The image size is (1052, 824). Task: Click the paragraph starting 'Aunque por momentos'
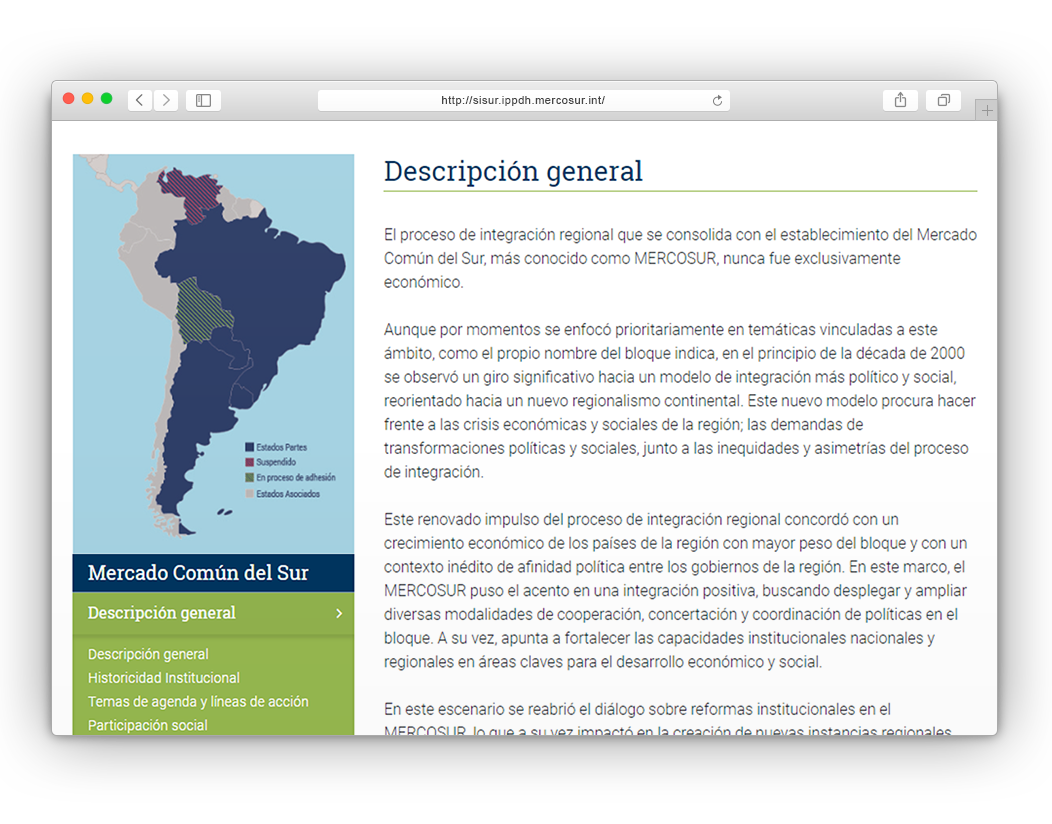680,401
